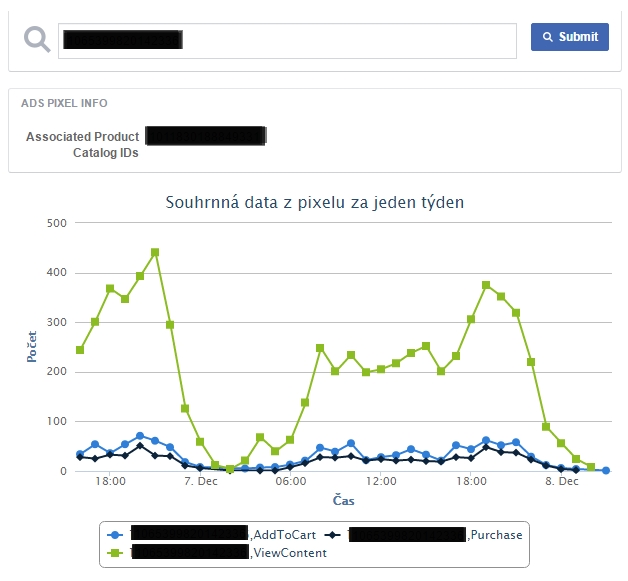Click the chart title Souhrnná data z pixelu

click(x=314, y=202)
